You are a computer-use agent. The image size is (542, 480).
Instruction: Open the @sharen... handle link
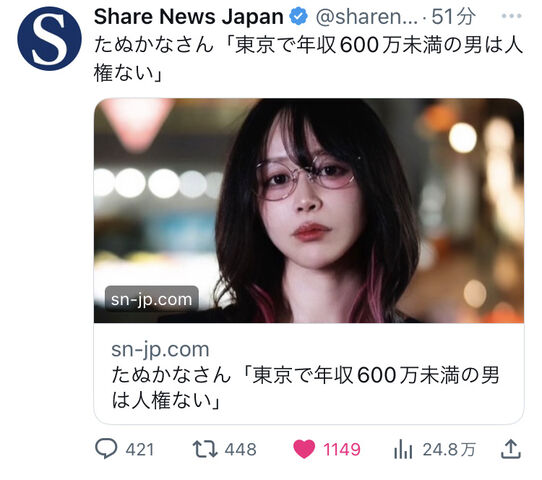[x=367, y=17]
